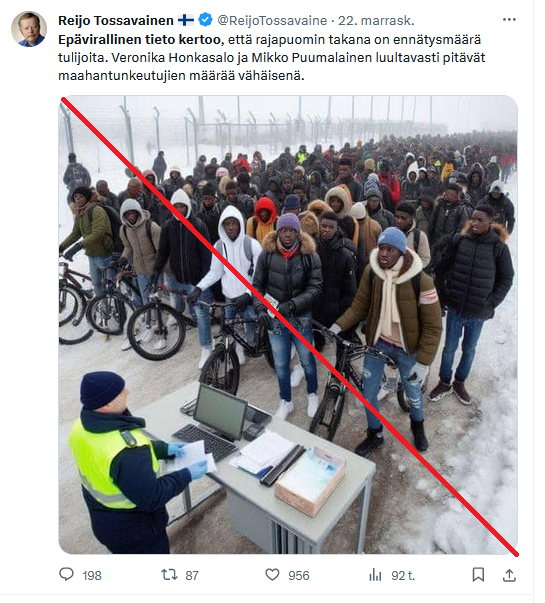Screen dimensions: 545x603
Task: Click the blue verified badge
Action: [205, 20]
